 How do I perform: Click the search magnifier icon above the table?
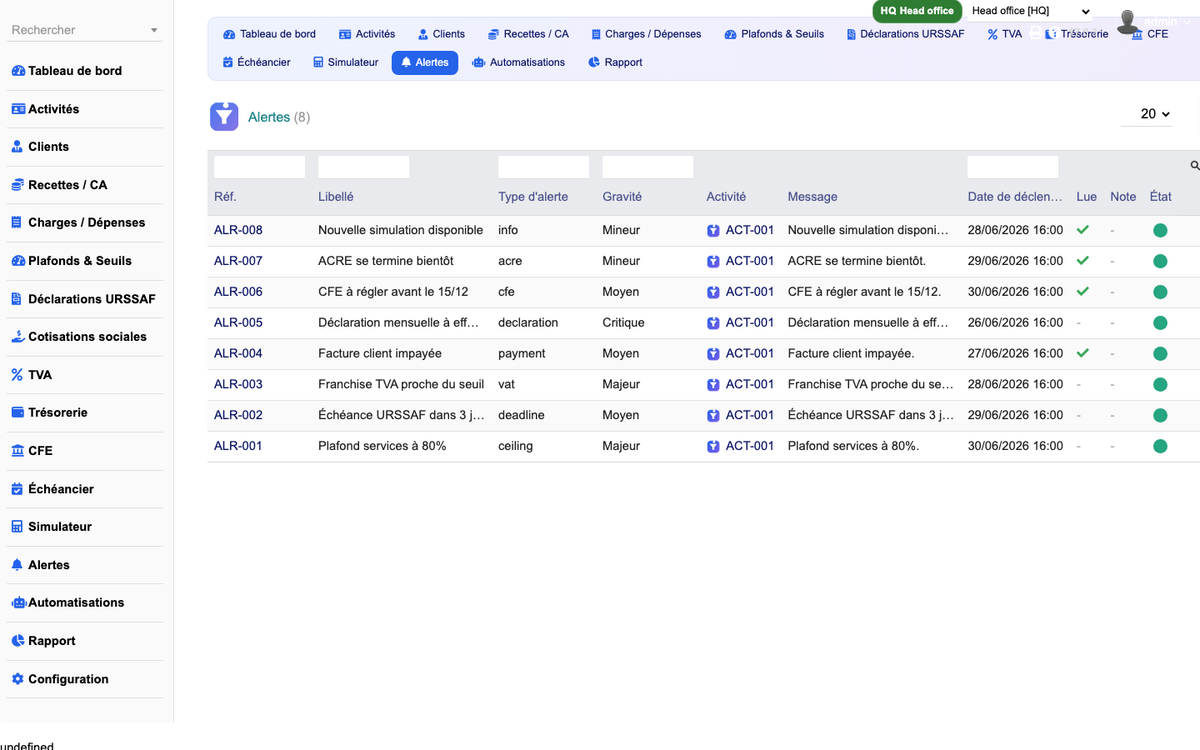1194,166
